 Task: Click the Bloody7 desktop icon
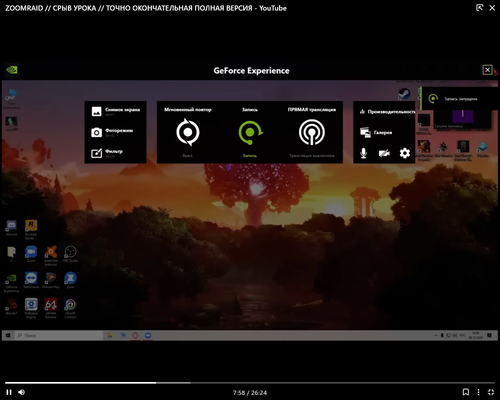(x=11, y=307)
